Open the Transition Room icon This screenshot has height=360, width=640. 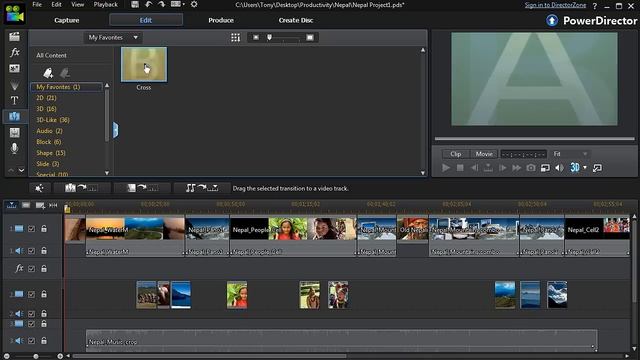tap(14, 117)
